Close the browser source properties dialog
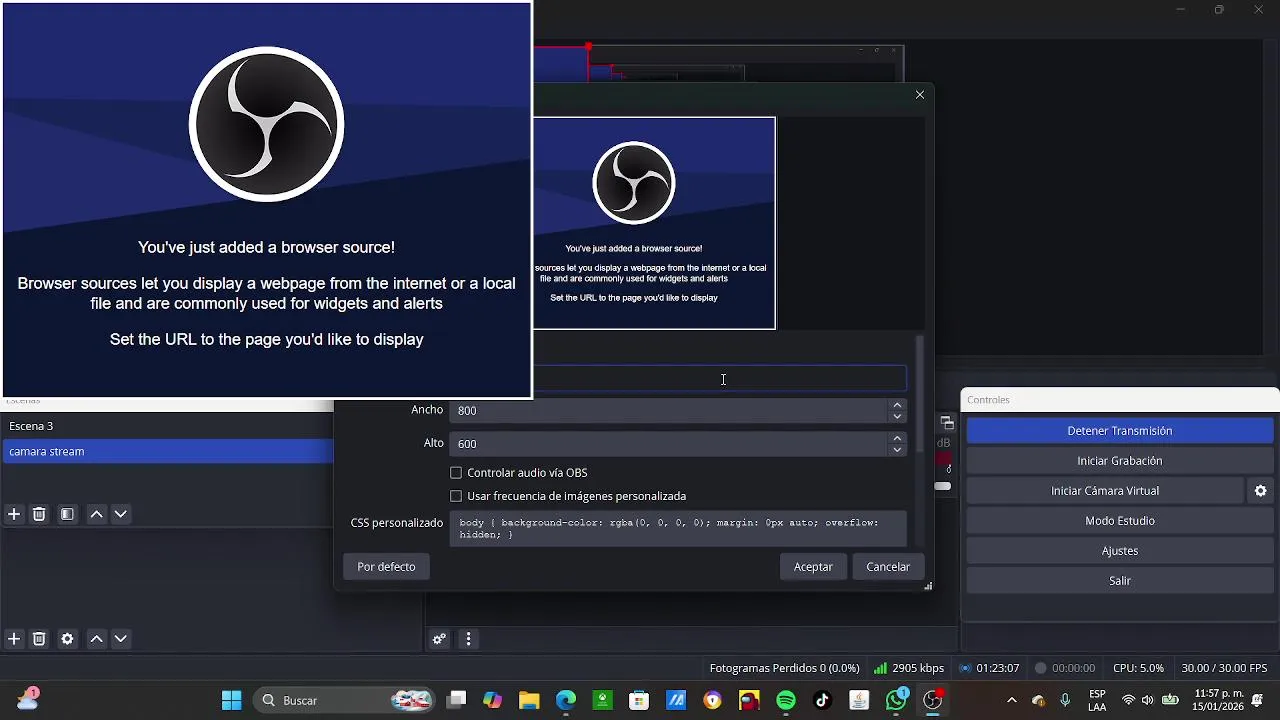1280x720 pixels. pyautogui.click(x=920, y=95)
